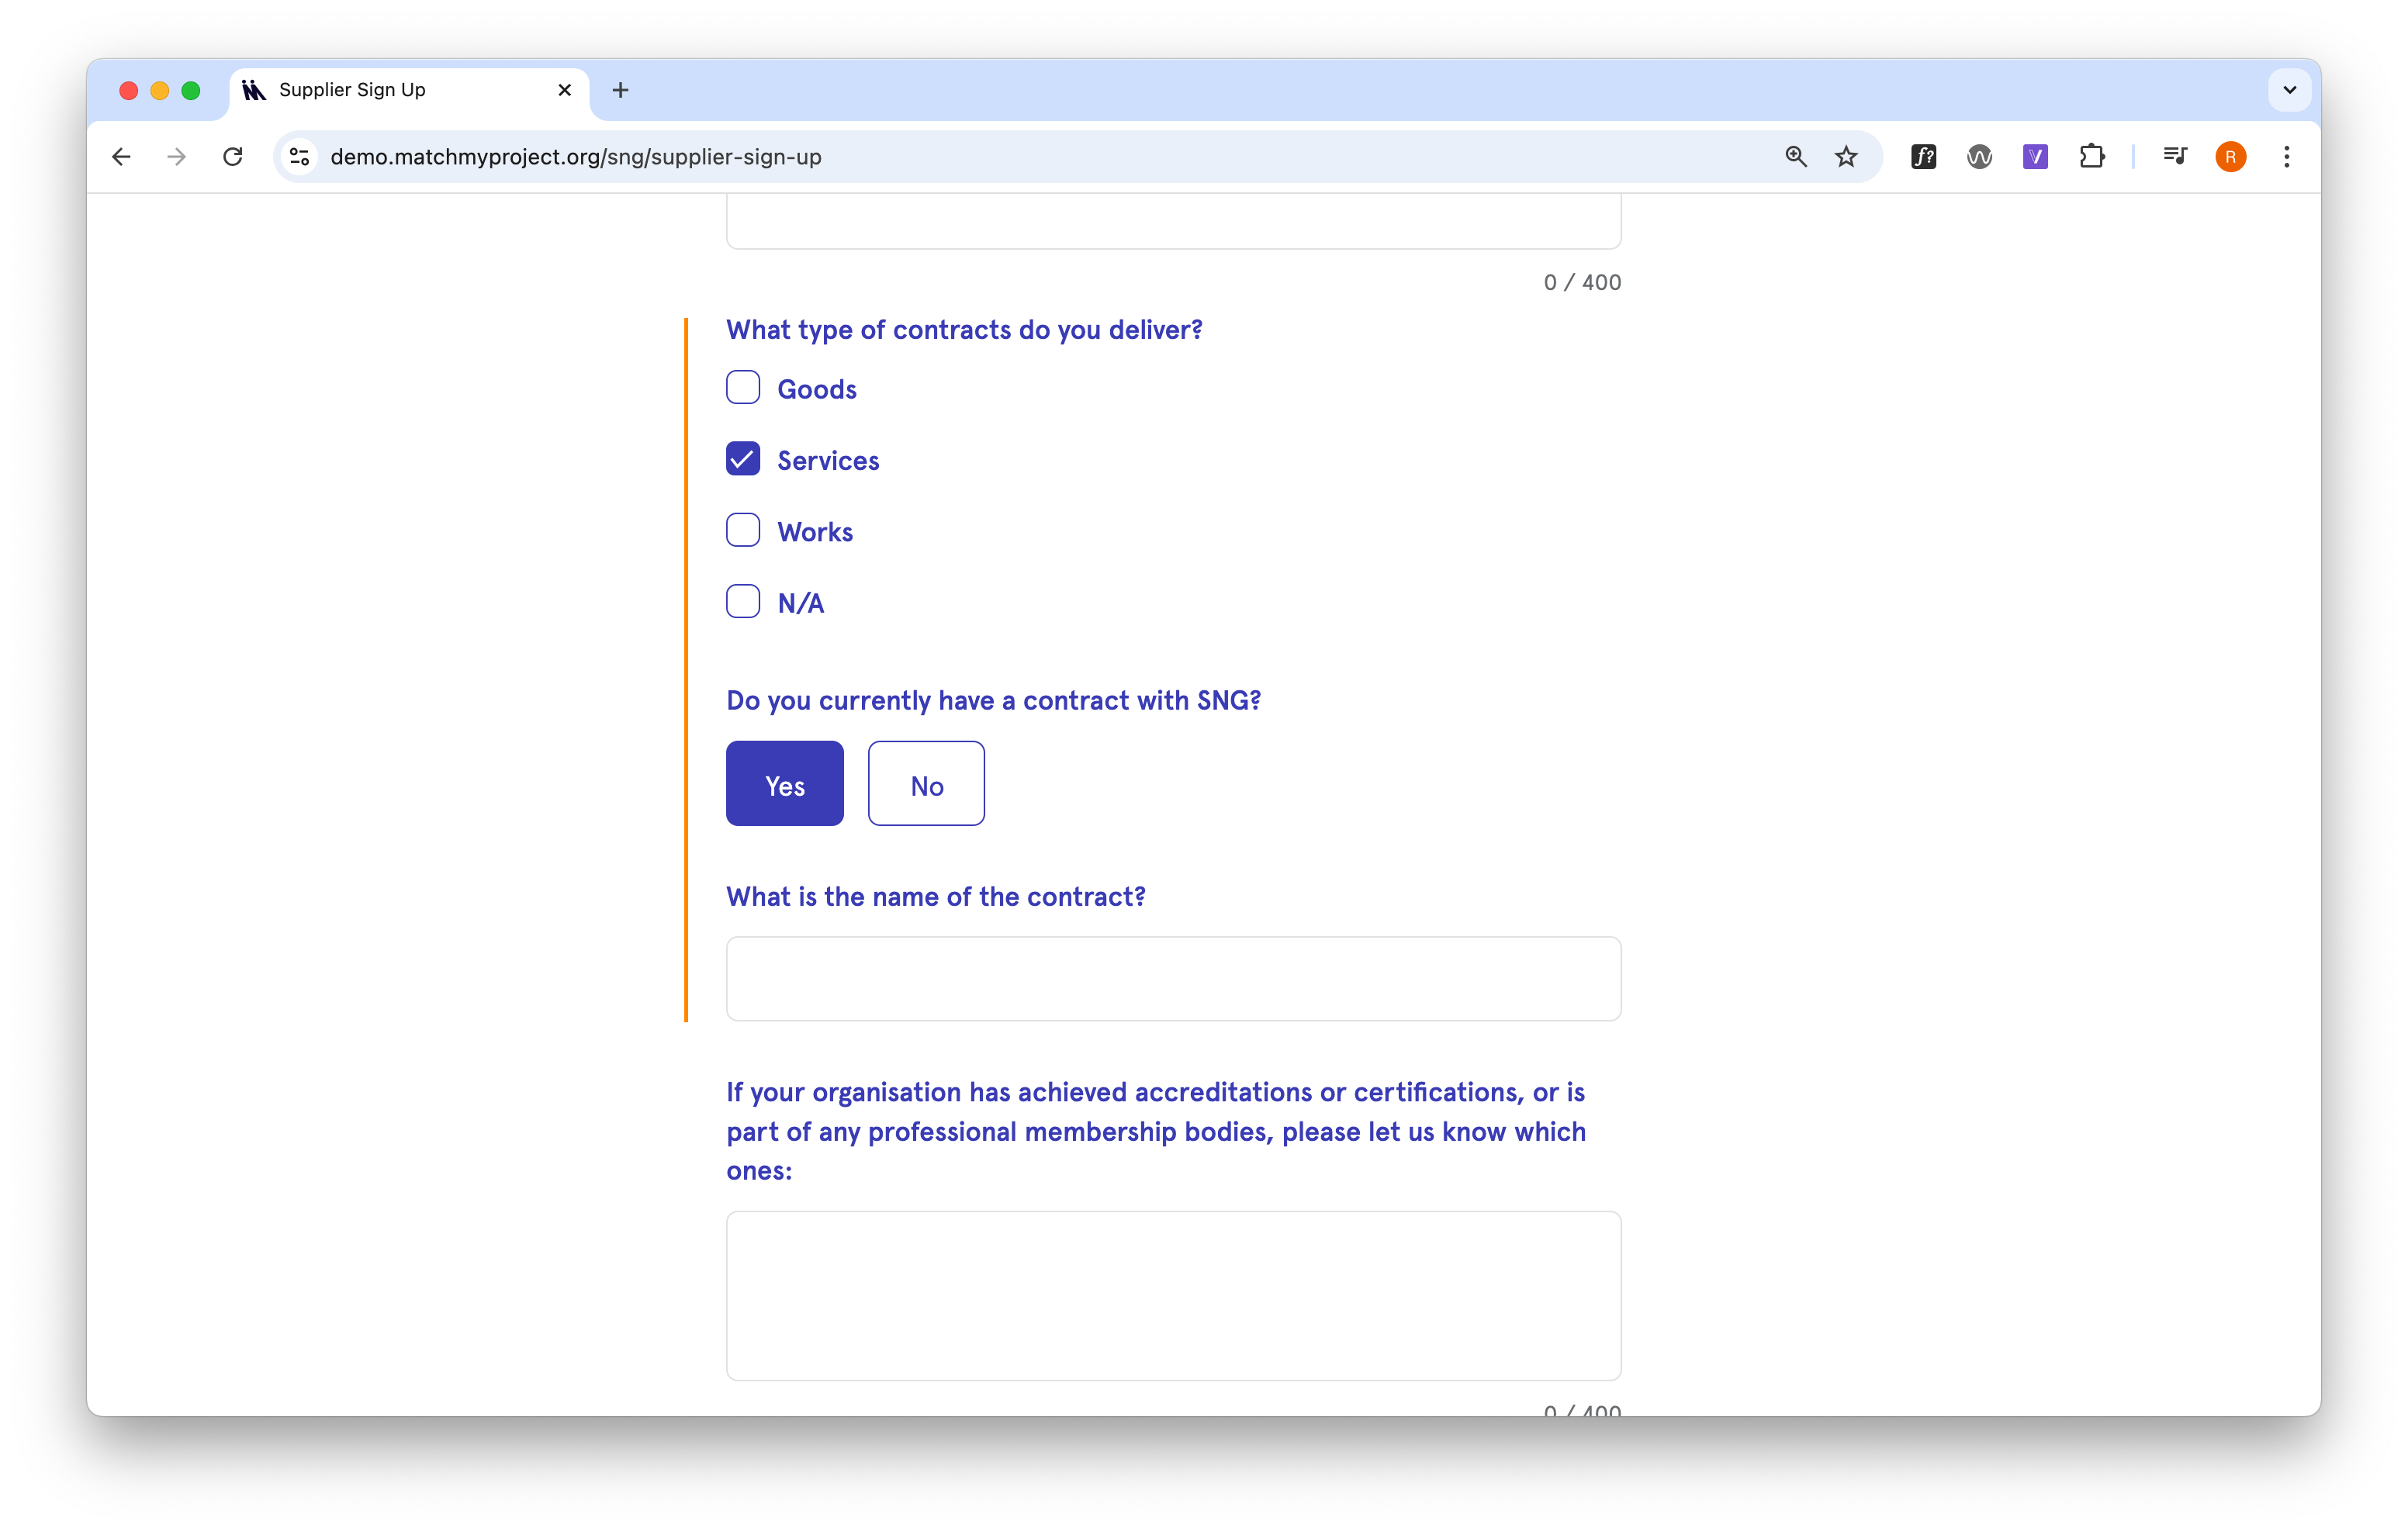Open the purple V extension icon

tap(2035, 157)
